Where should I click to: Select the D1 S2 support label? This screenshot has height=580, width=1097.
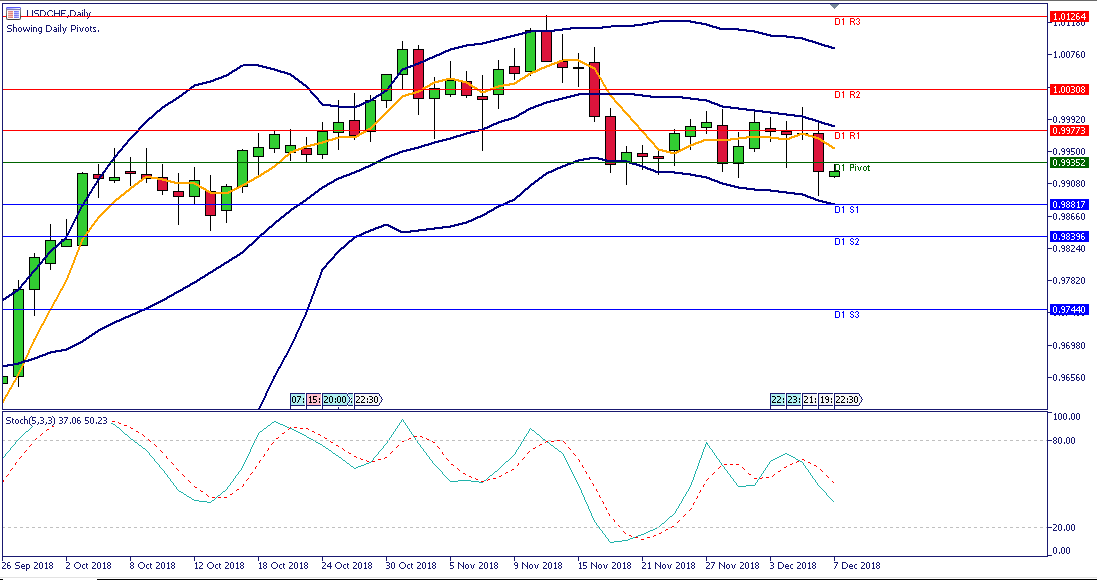pos(847,241)
